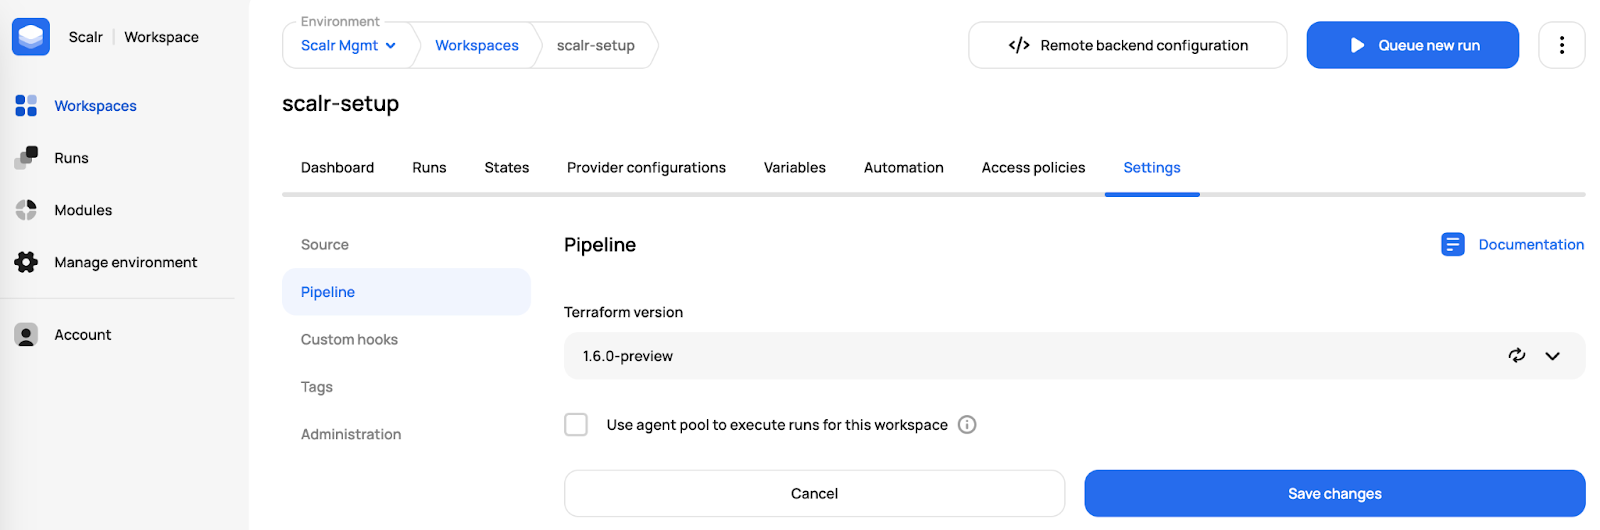Click the Account avatar icon
The image size is (1600, 530).
[26, 335]
